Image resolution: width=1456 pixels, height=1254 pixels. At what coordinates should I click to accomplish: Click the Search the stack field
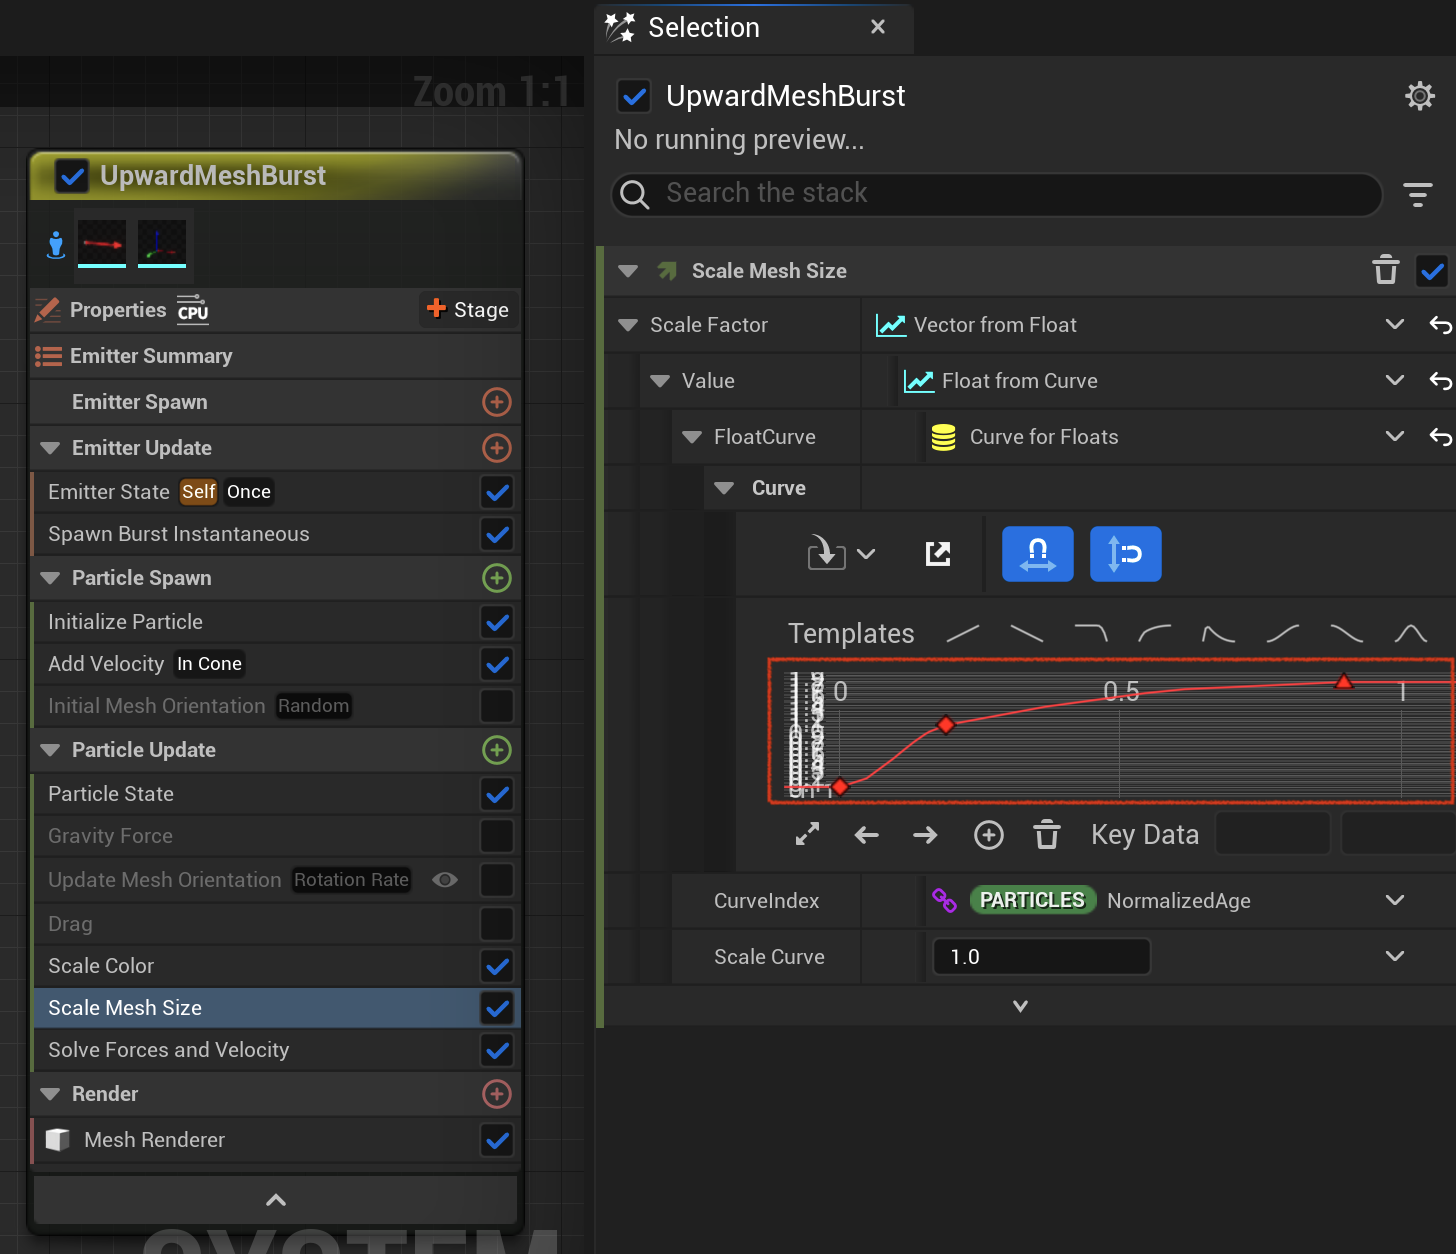pyautogui.click(x=997, y=194)
